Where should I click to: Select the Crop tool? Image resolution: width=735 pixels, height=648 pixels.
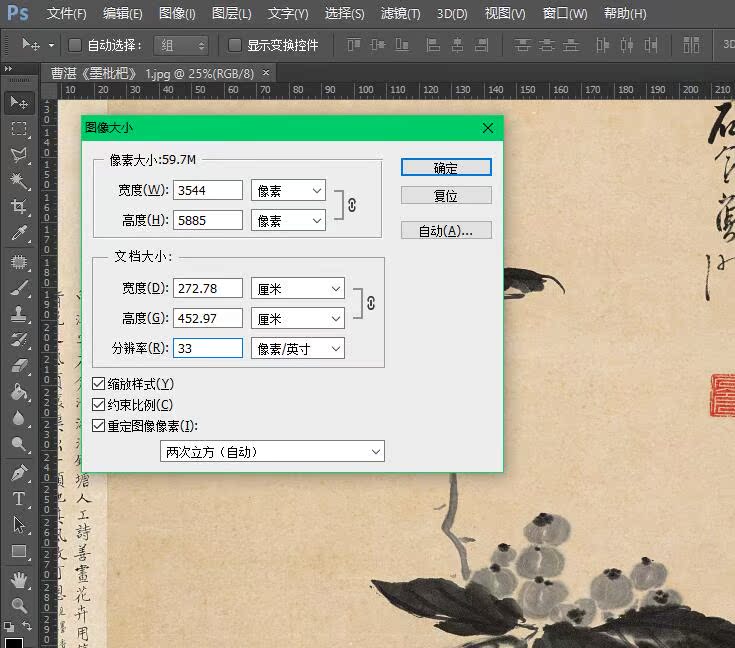19,206
